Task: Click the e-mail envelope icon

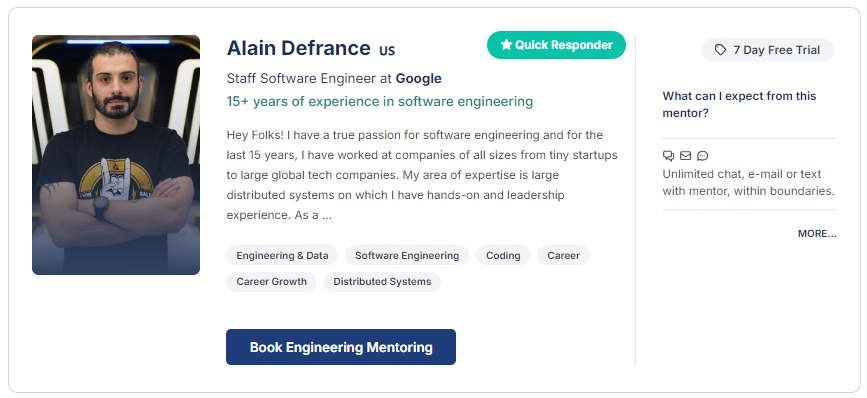Action: click(686, 156)
